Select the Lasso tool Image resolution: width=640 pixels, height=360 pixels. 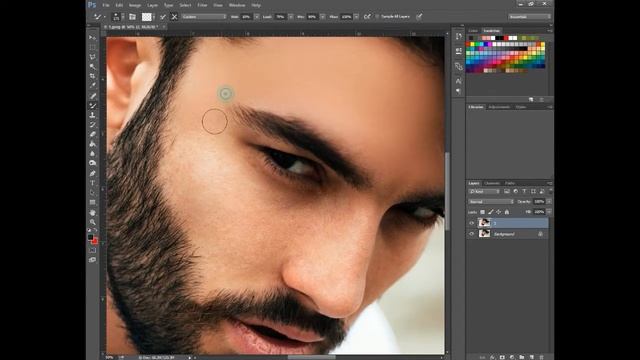[x=93, y=57]
